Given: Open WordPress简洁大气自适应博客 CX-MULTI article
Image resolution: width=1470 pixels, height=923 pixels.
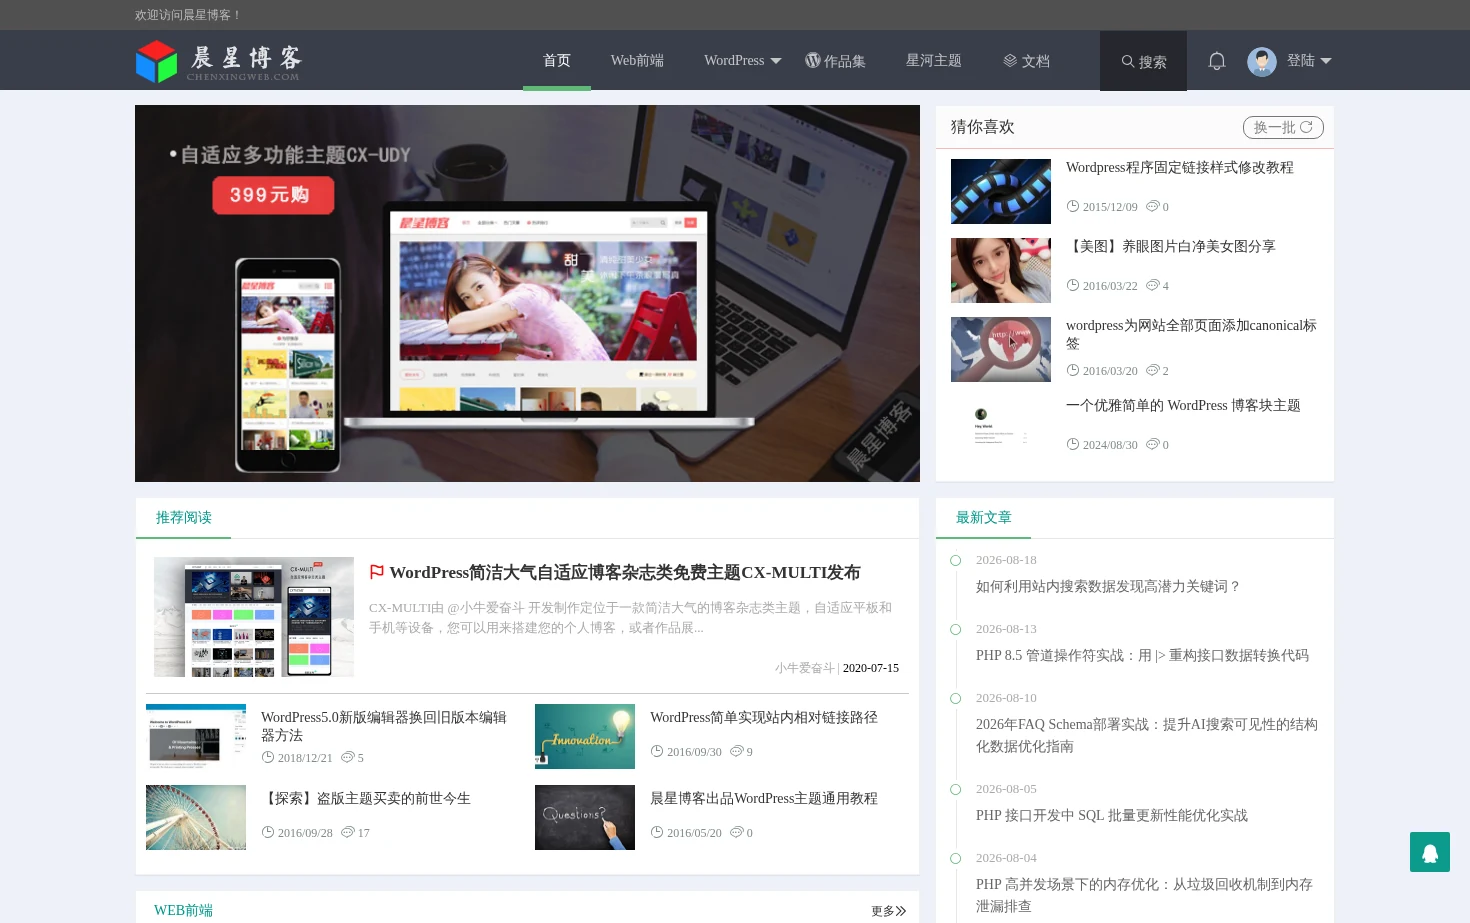Looking at the screenshot, I should tap(624, 572).
